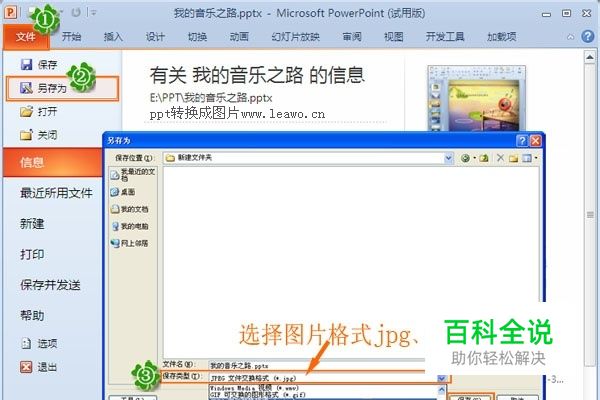Screen dimensions: 600x400
Task: Click 退出 to exit PowerPoint
Action: 39,367
